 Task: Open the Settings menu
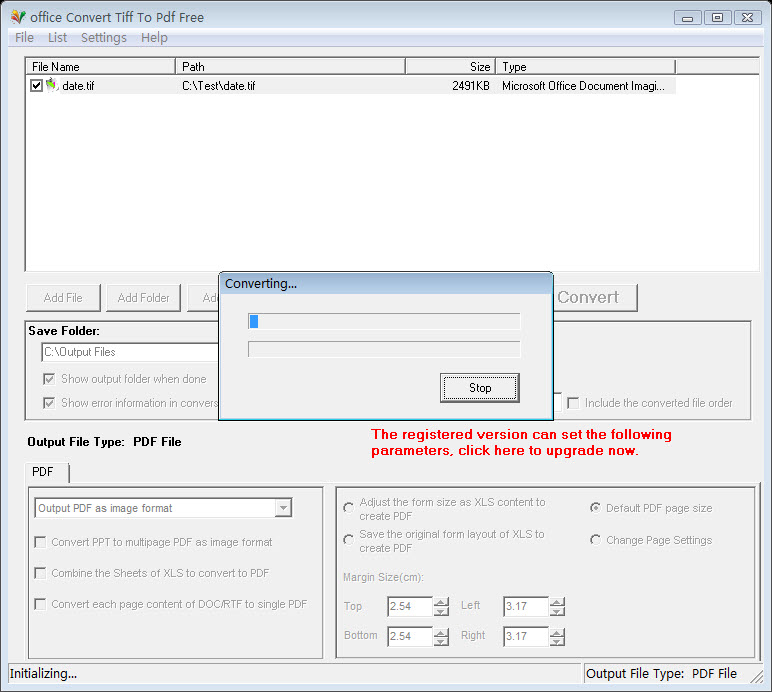[x=103, y=37]
